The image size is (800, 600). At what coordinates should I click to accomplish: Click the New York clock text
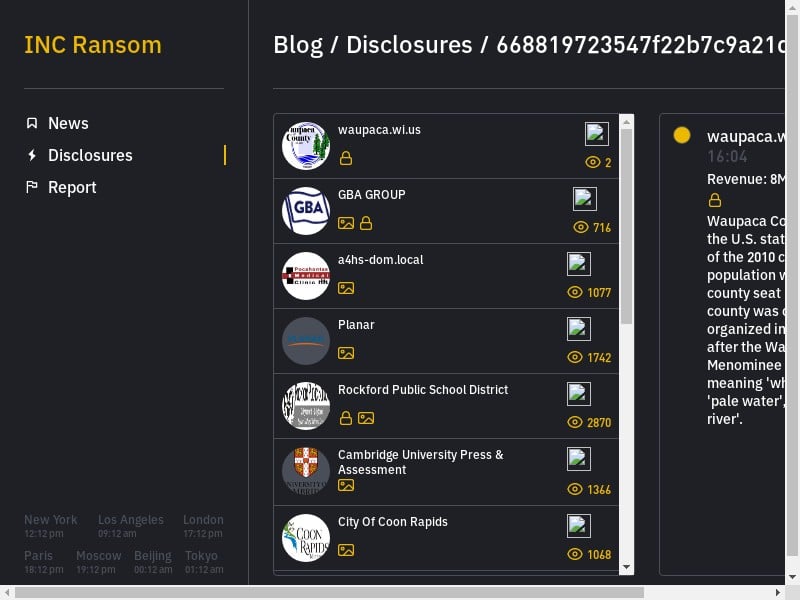pos(51,526)
